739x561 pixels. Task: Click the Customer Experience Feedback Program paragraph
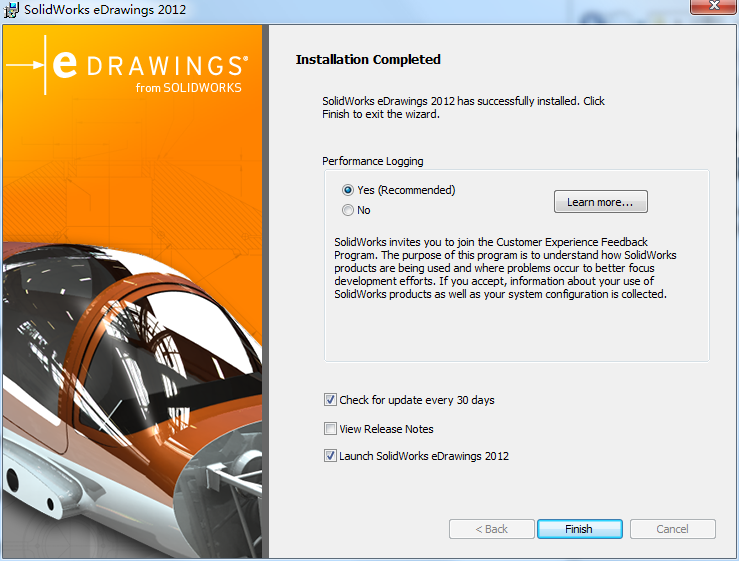click(x=505, y=268)
